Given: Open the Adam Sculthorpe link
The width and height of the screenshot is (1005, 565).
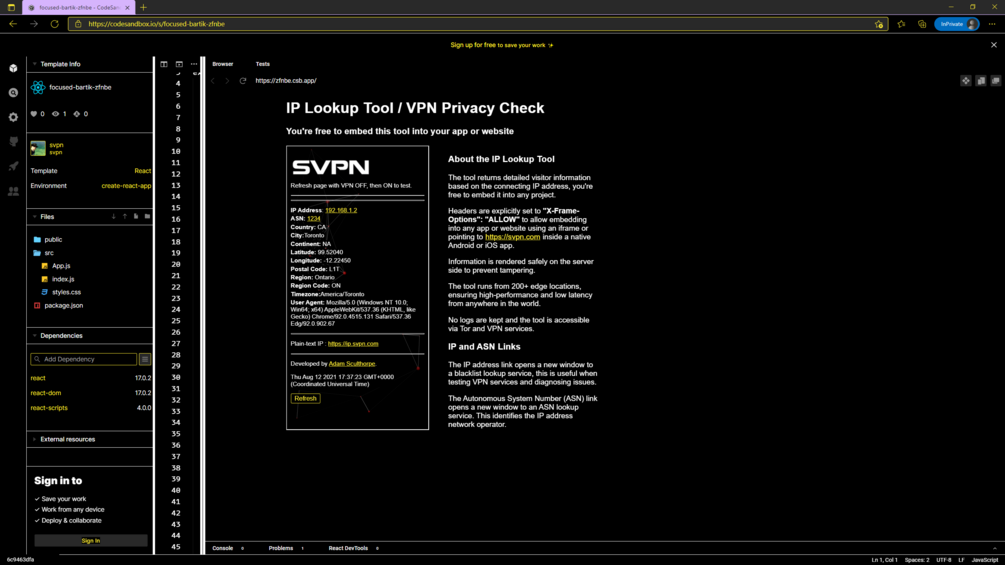Looking at the screenshot, I should click(x=352, y=364).
